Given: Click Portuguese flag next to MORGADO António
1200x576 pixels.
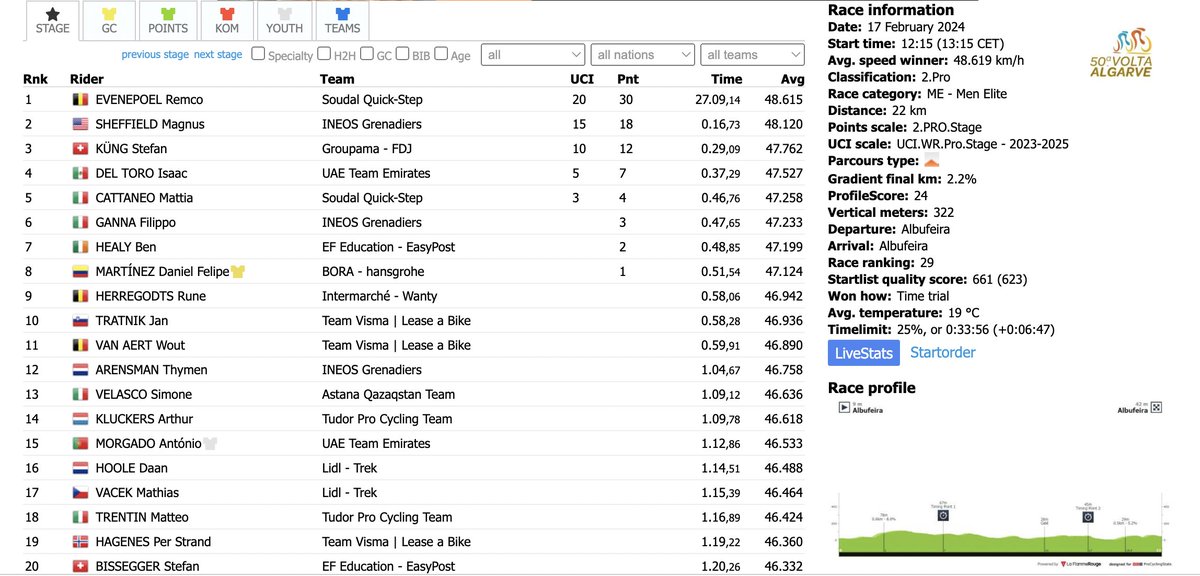Looking at the screenshot, I should [x=80, y=444].
